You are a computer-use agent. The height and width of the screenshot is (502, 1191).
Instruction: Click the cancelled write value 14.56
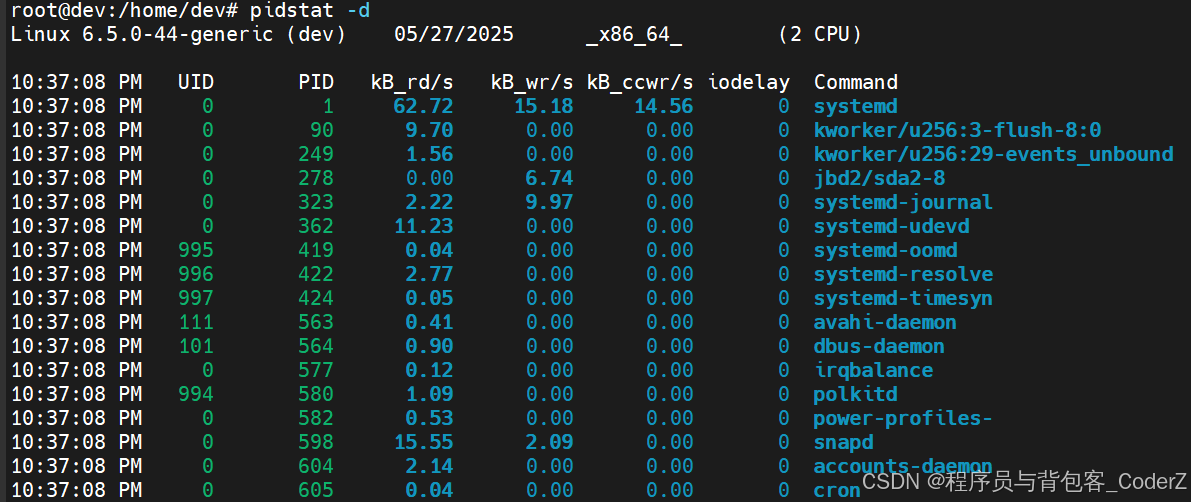[664, 106]
